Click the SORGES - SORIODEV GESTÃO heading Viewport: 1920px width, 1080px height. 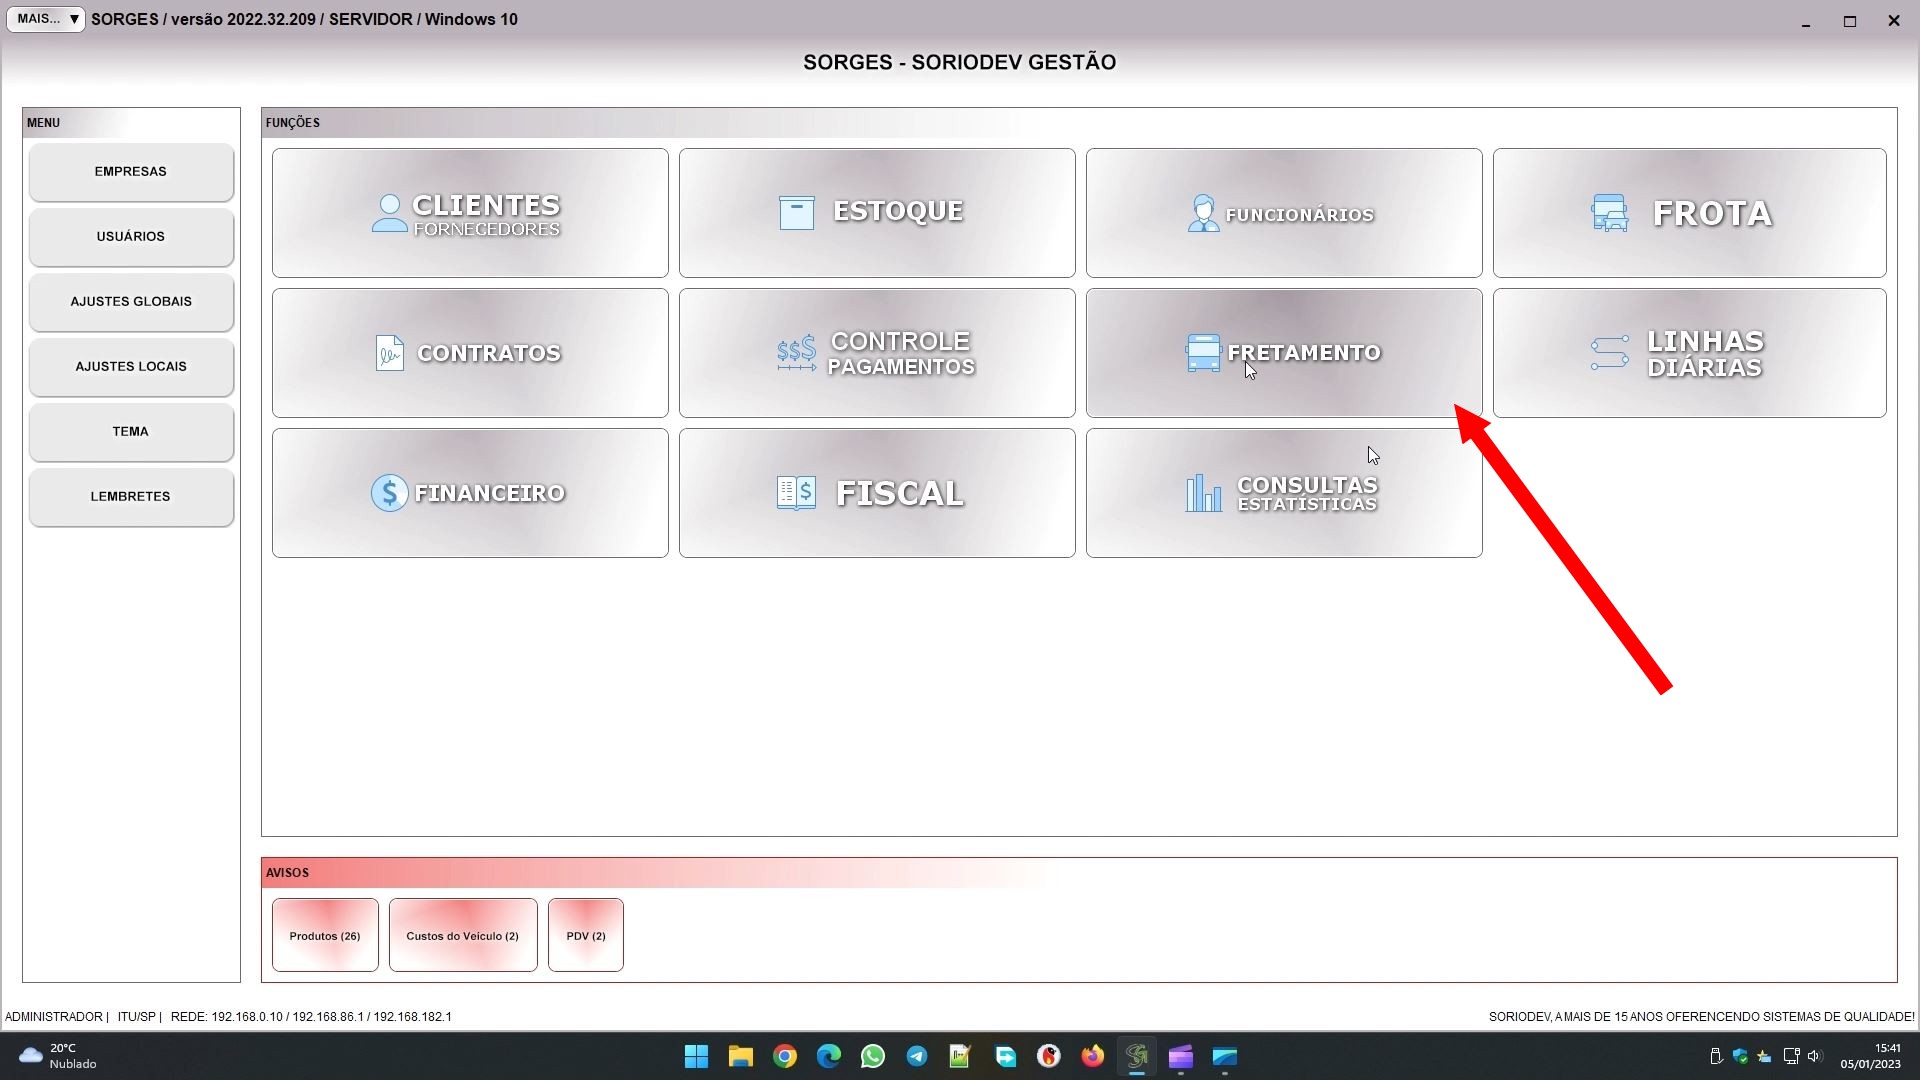[x=959, y=62]
